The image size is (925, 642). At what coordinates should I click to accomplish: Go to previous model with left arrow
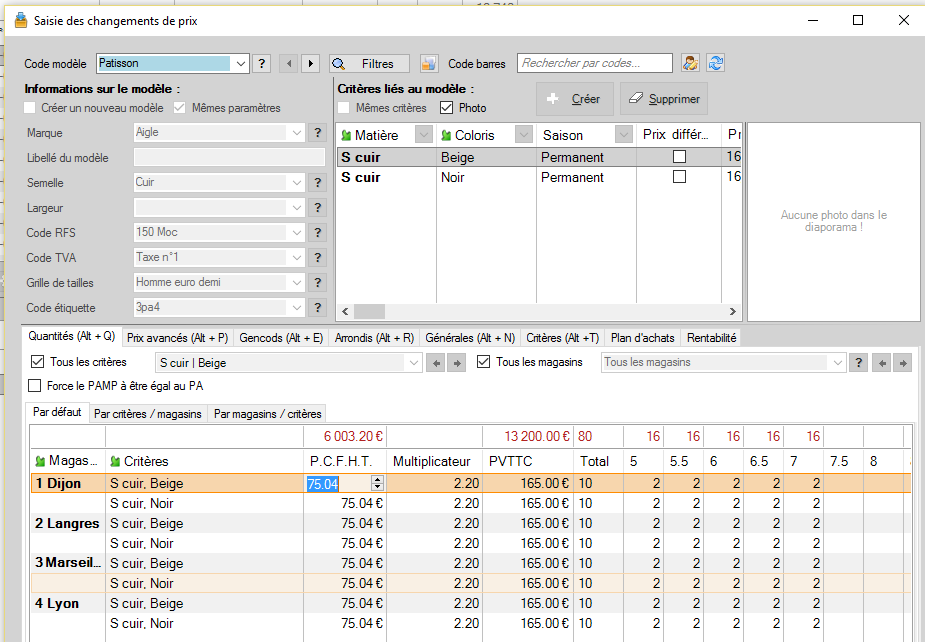[x=289, y=64]
